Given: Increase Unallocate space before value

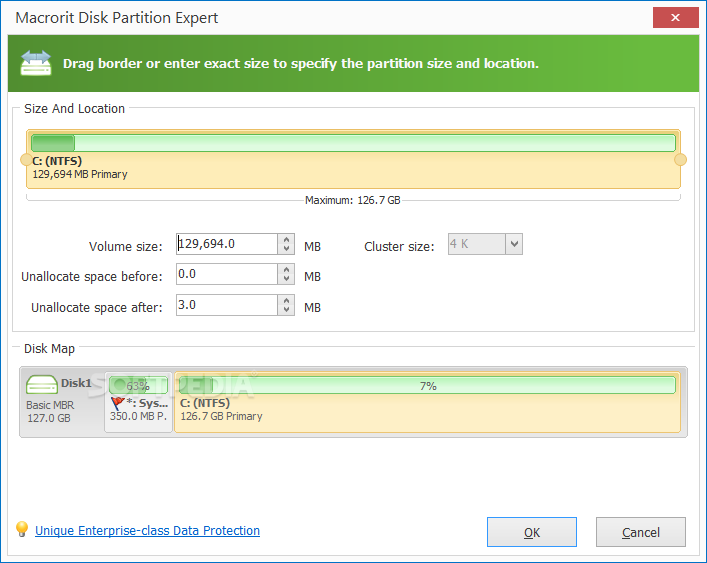Looking at the screenshot, I should 286,270.
